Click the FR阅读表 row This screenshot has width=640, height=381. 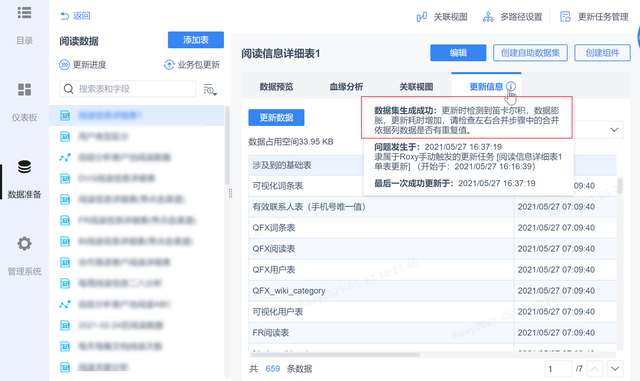(433, 333)
